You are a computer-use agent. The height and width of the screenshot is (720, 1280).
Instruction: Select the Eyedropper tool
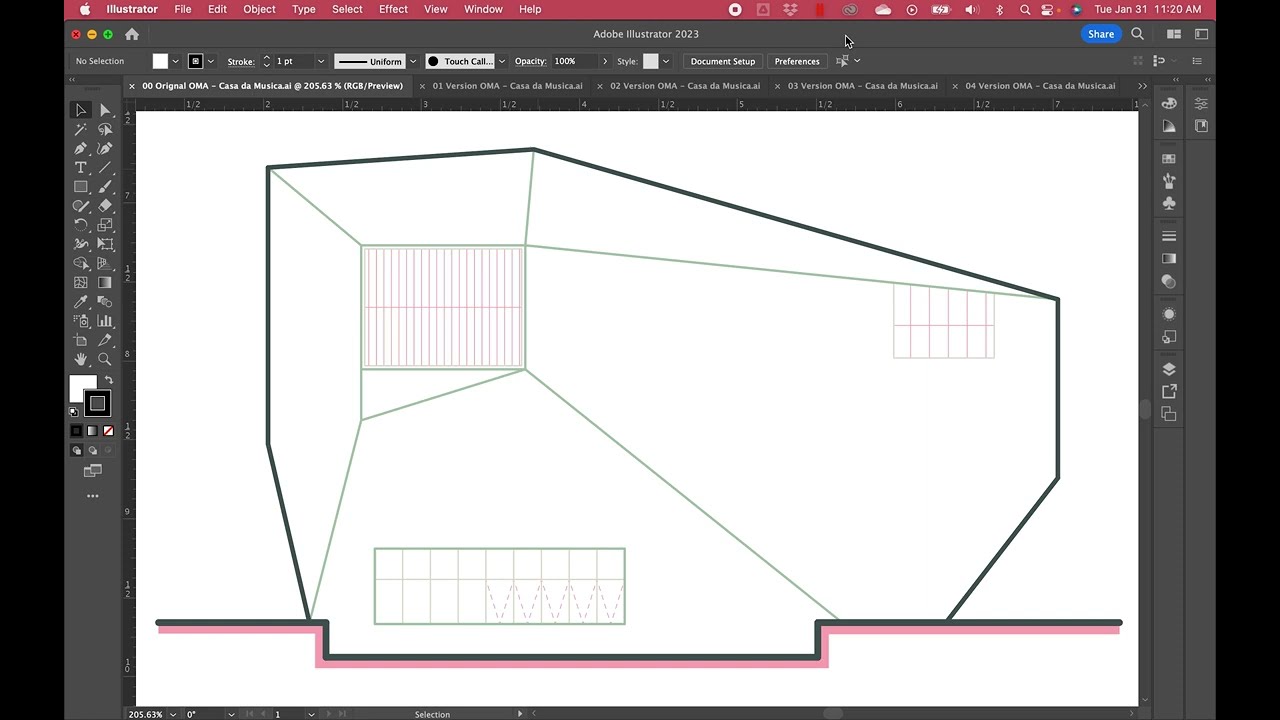(81, 302)
